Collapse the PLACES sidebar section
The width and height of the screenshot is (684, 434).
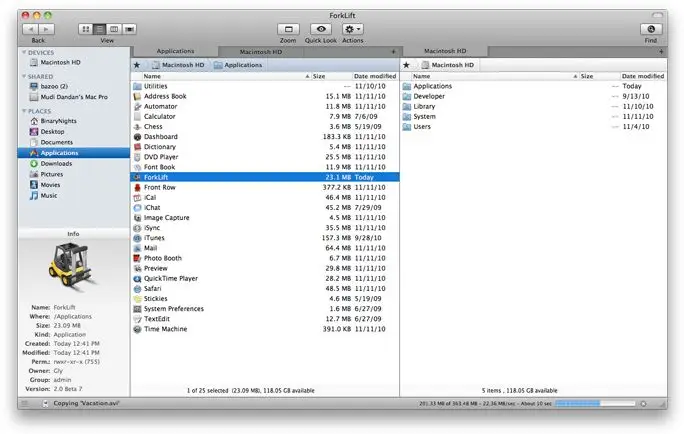coord(24,111)
